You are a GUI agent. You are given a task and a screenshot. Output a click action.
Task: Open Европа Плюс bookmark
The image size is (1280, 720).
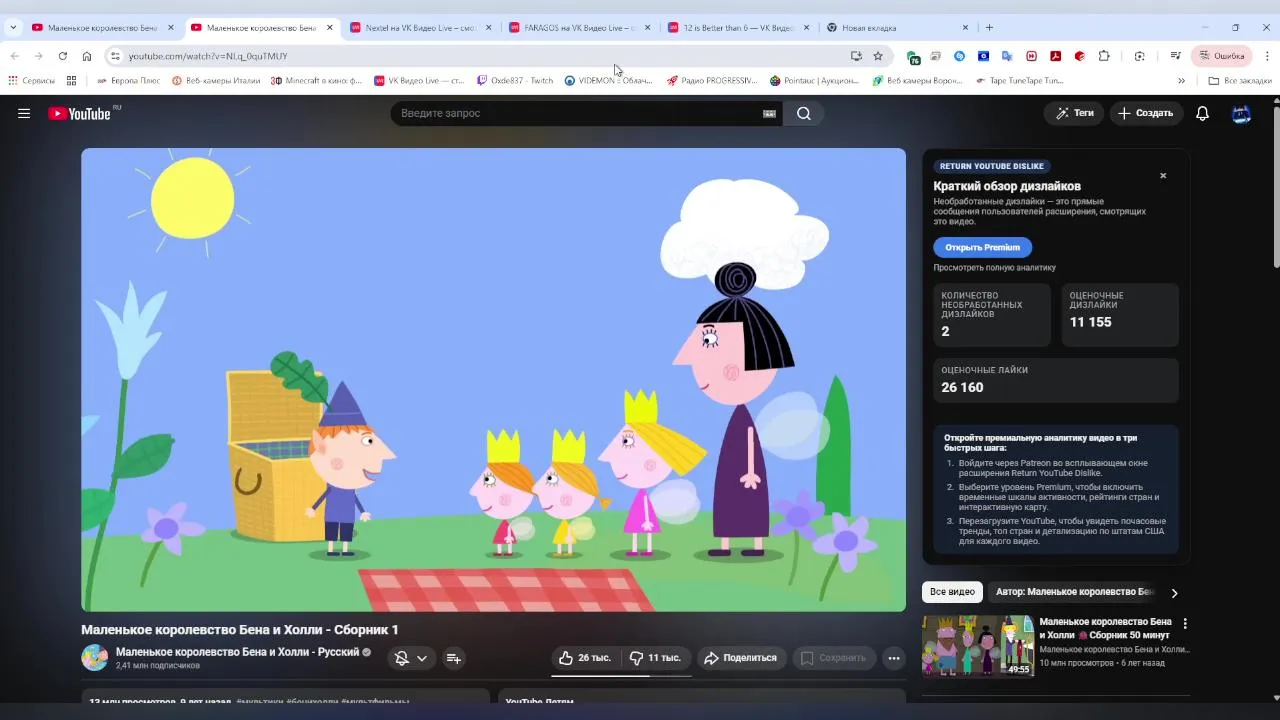pos(128,80)
